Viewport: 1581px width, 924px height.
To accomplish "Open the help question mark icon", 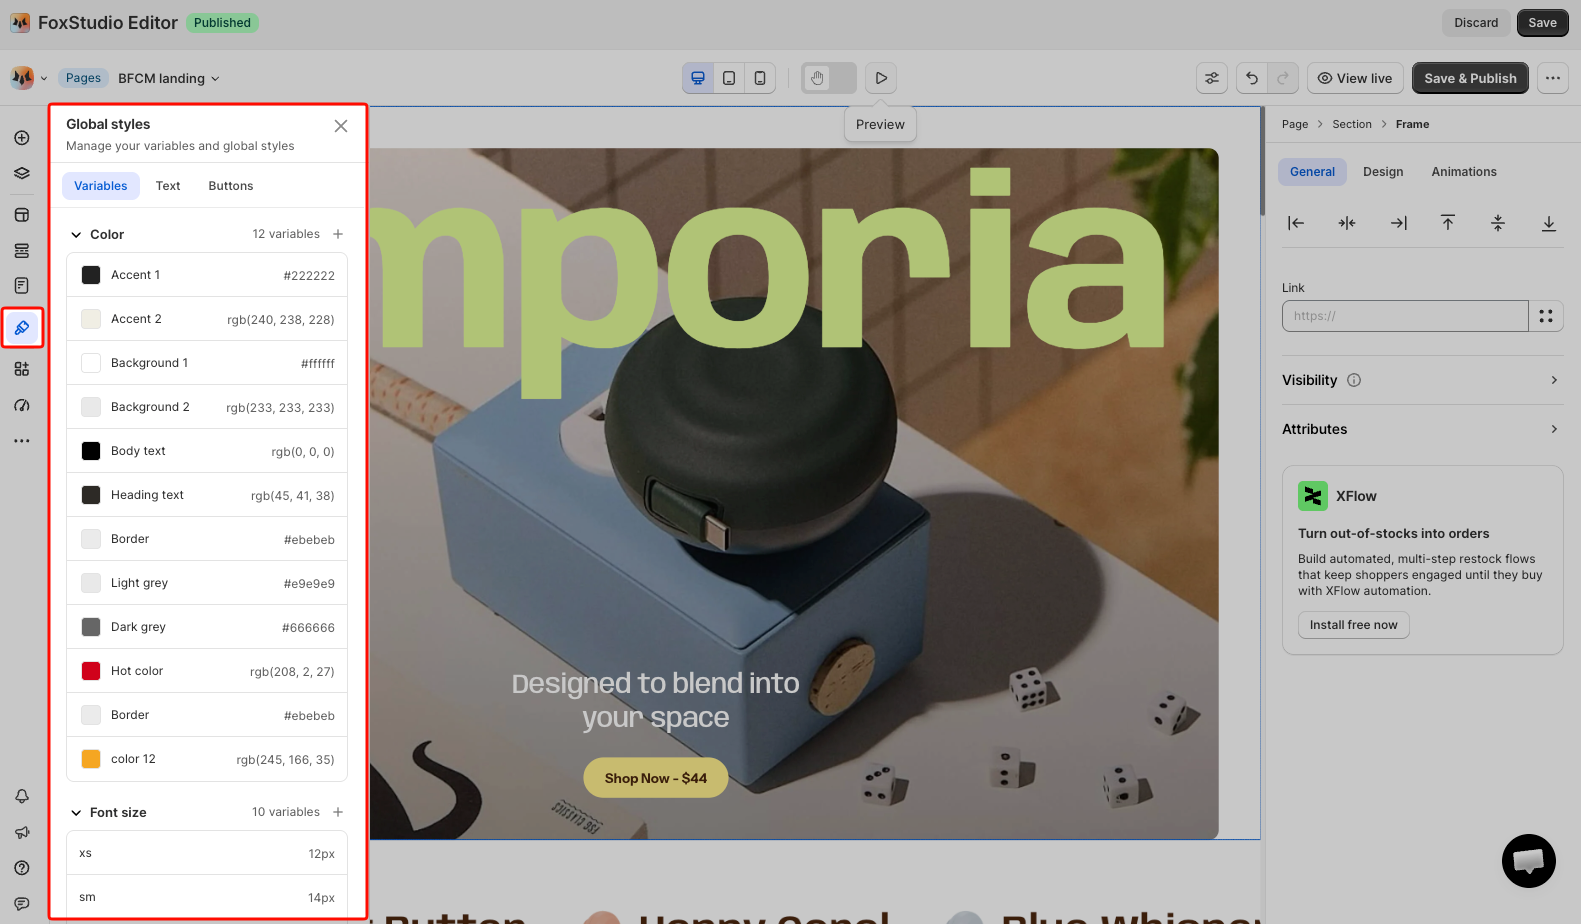I will point(22,868).
